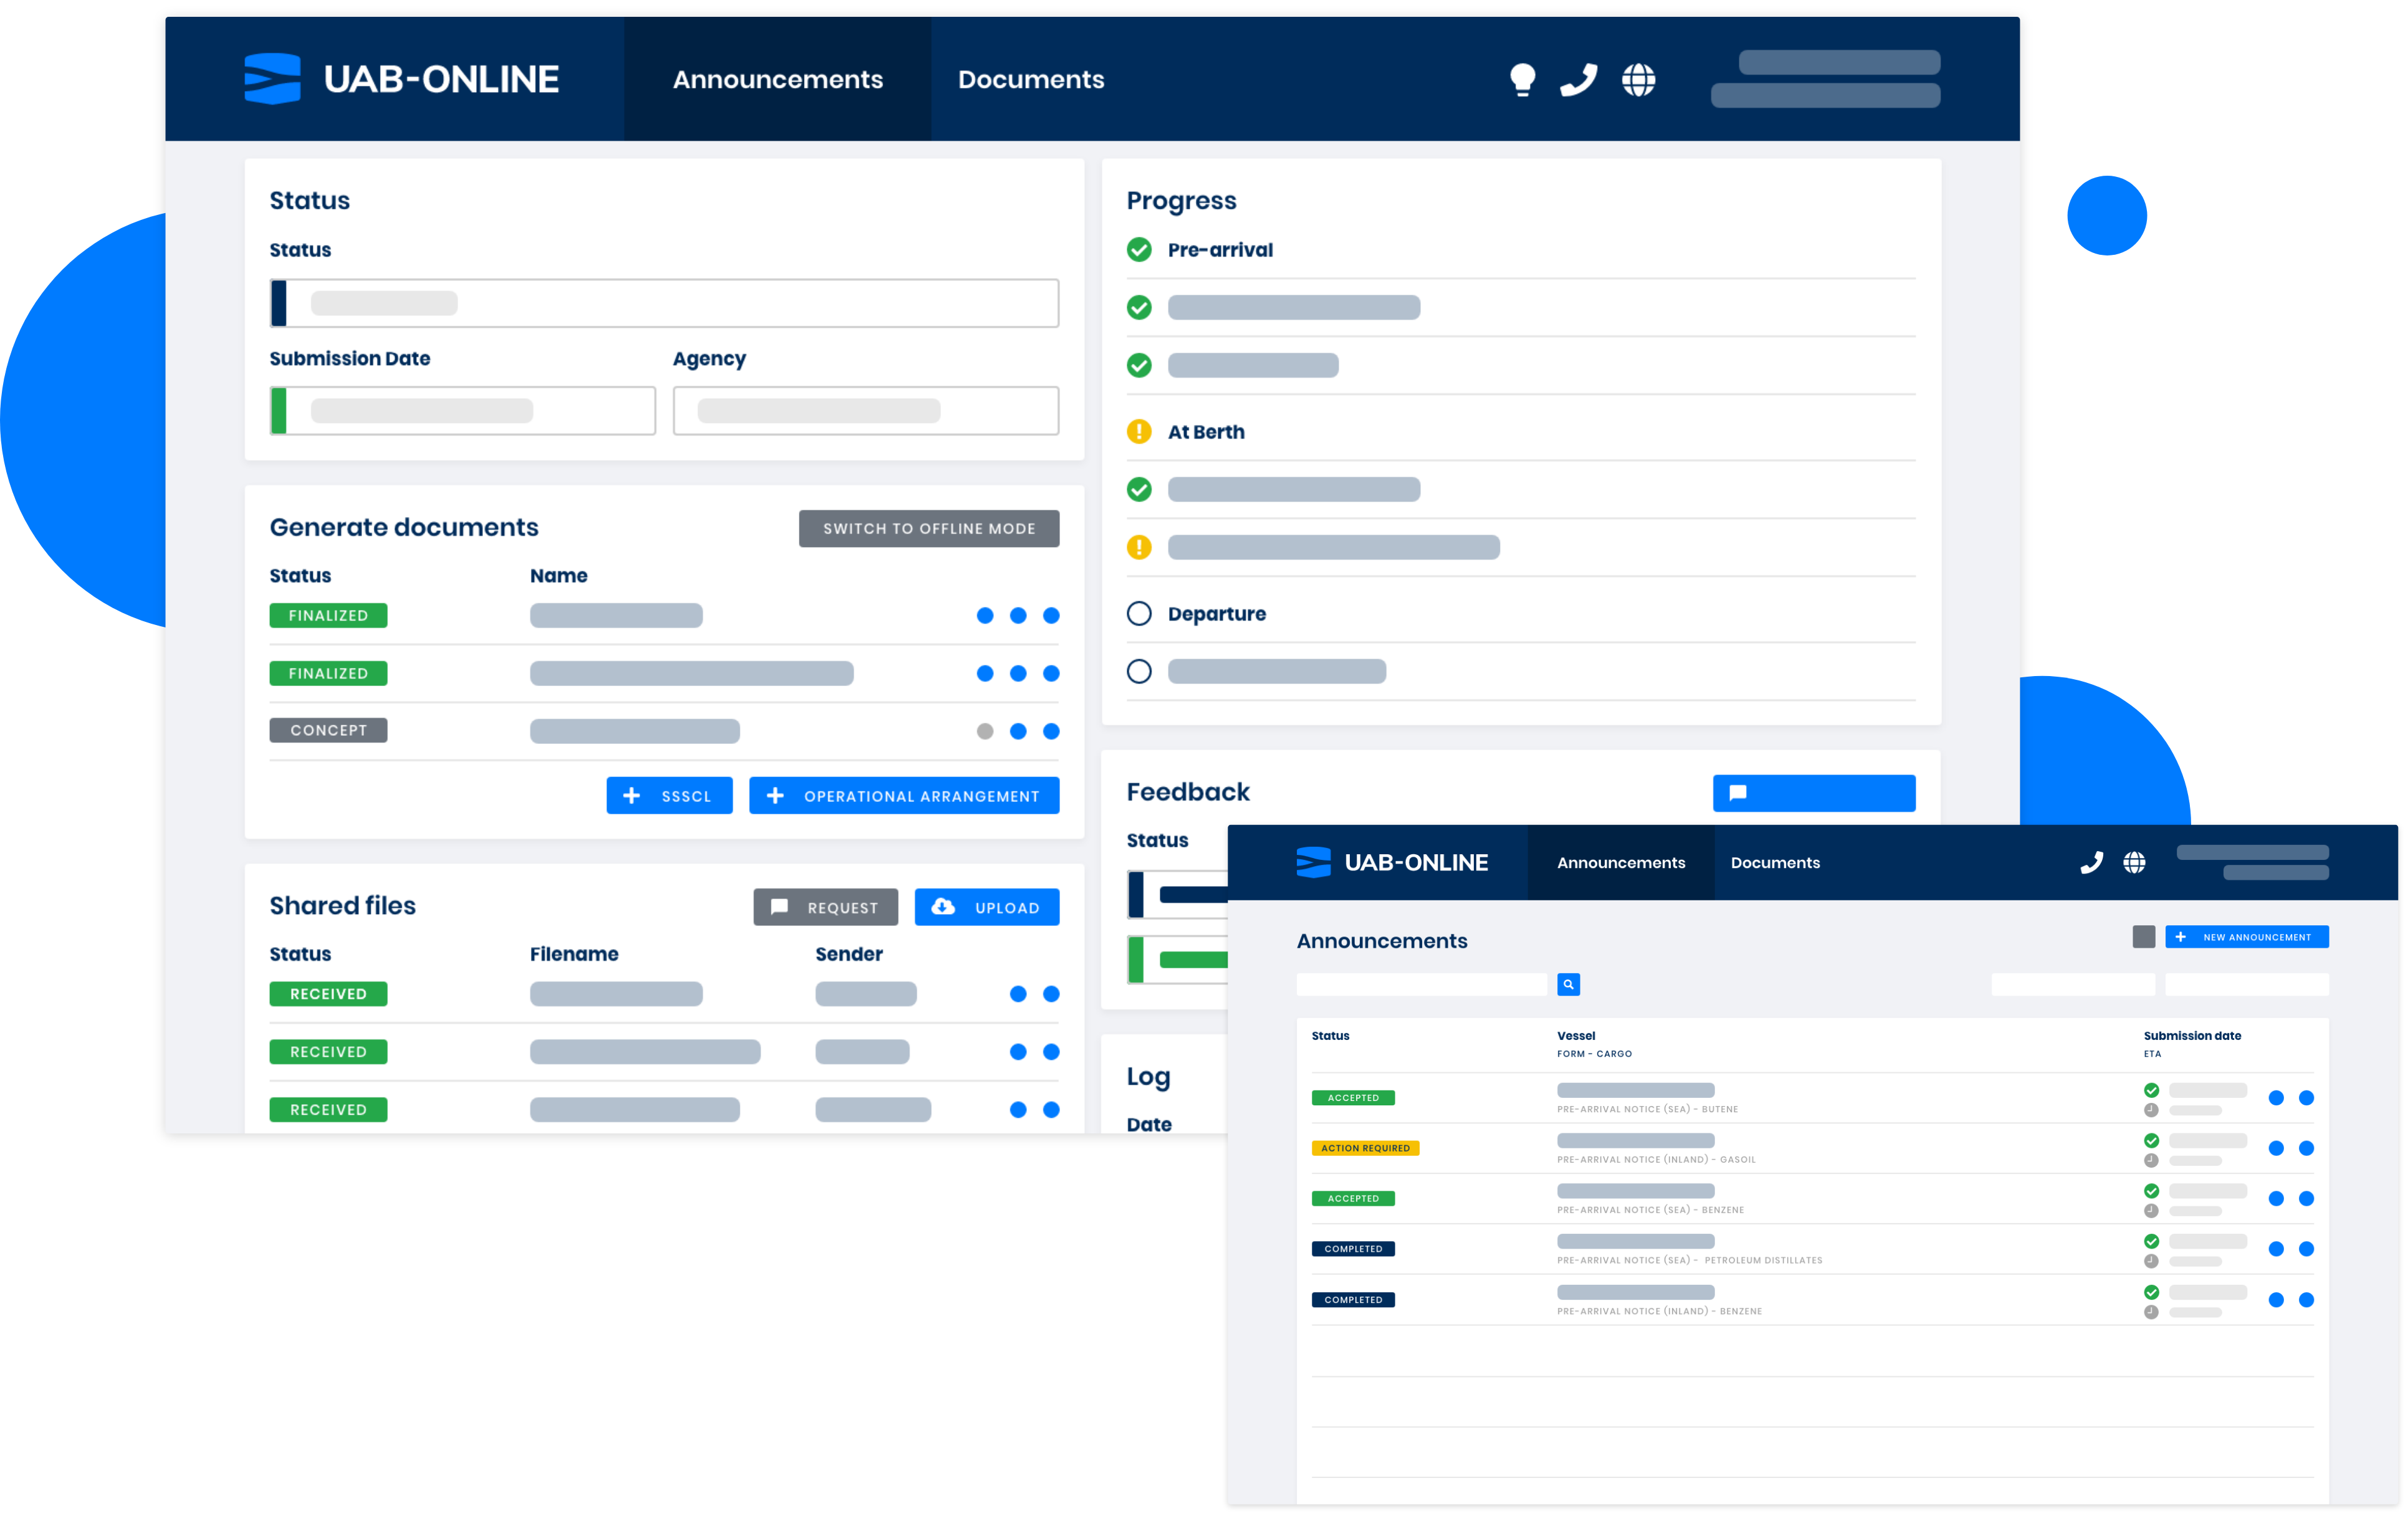Click the cloud icon on the UPLOAD button

click(x=942, y=906)
